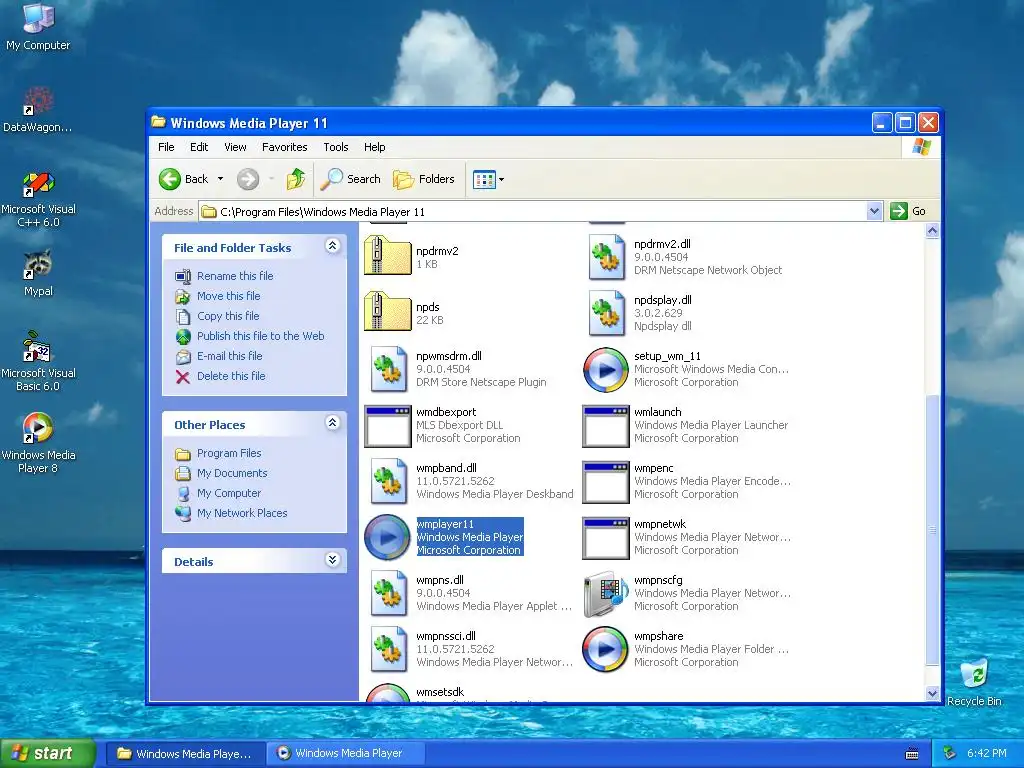Click the Search toolbar button
1024x768 pixels.
pos(351,179)
